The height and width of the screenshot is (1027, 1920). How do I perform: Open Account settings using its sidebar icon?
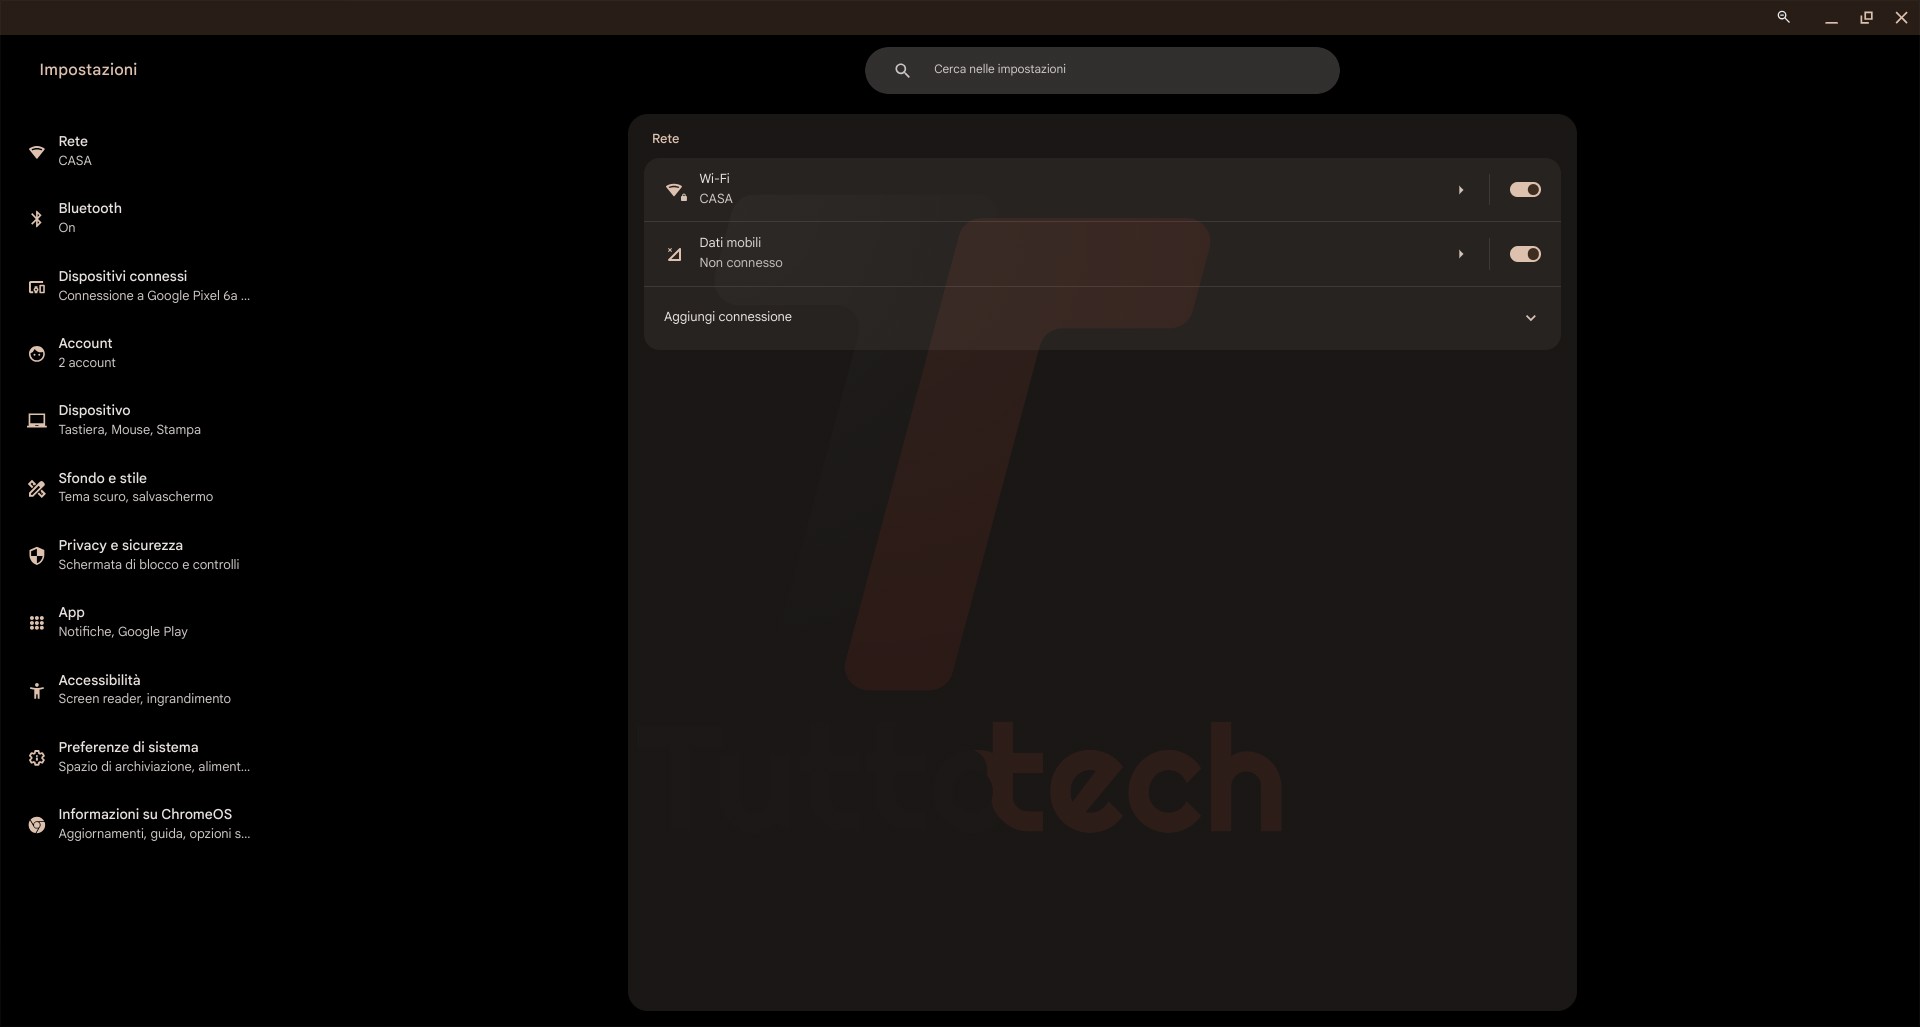click(x=37, y=354)
